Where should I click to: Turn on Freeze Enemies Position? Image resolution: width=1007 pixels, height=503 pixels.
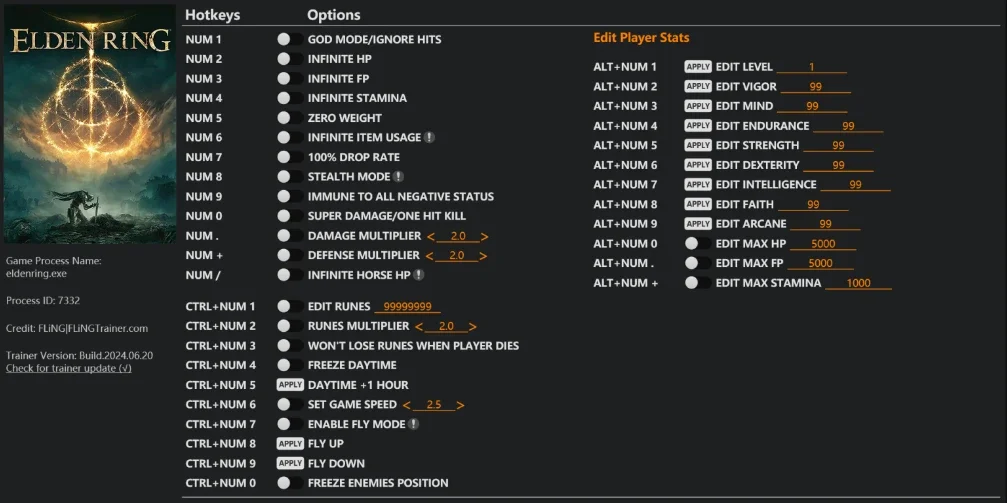coord(290,483)
